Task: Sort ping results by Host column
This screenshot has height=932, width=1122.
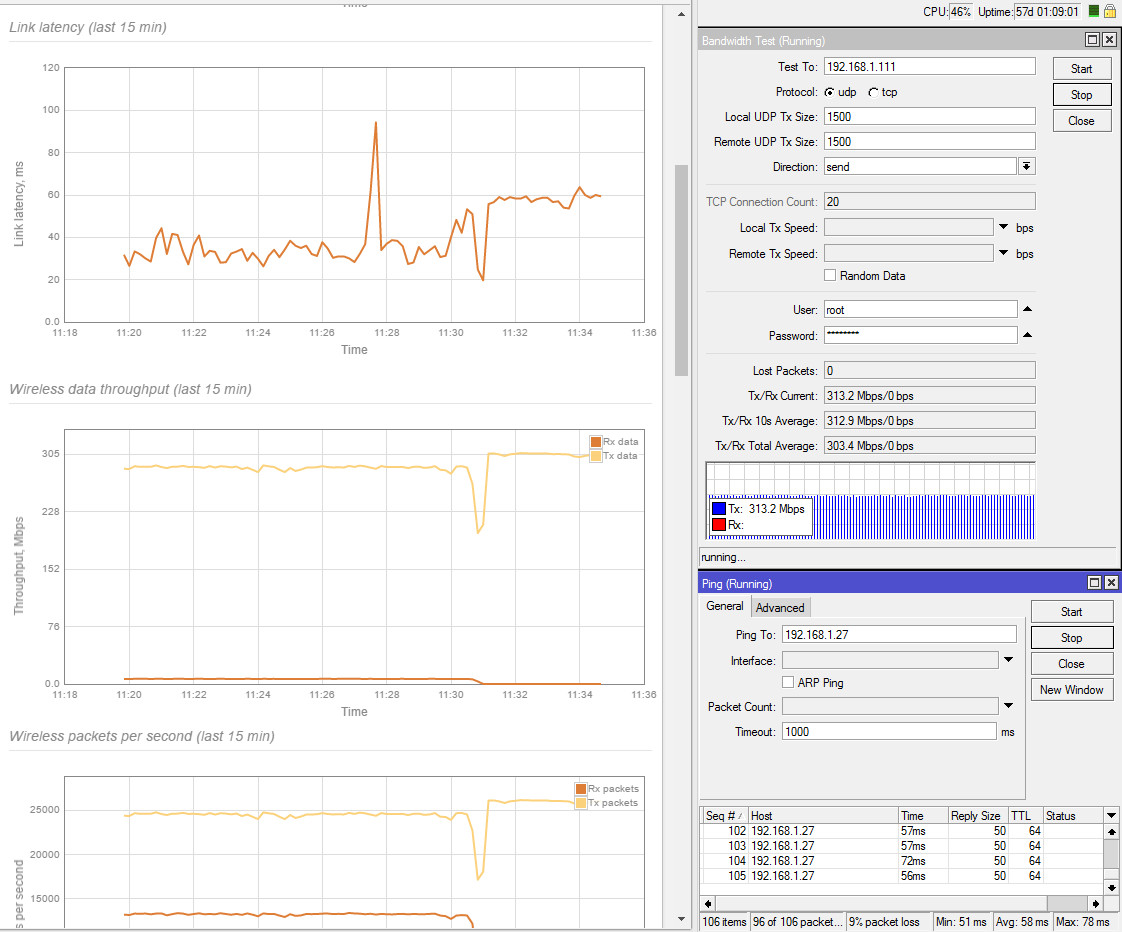Action: click(x=823, y=815)
